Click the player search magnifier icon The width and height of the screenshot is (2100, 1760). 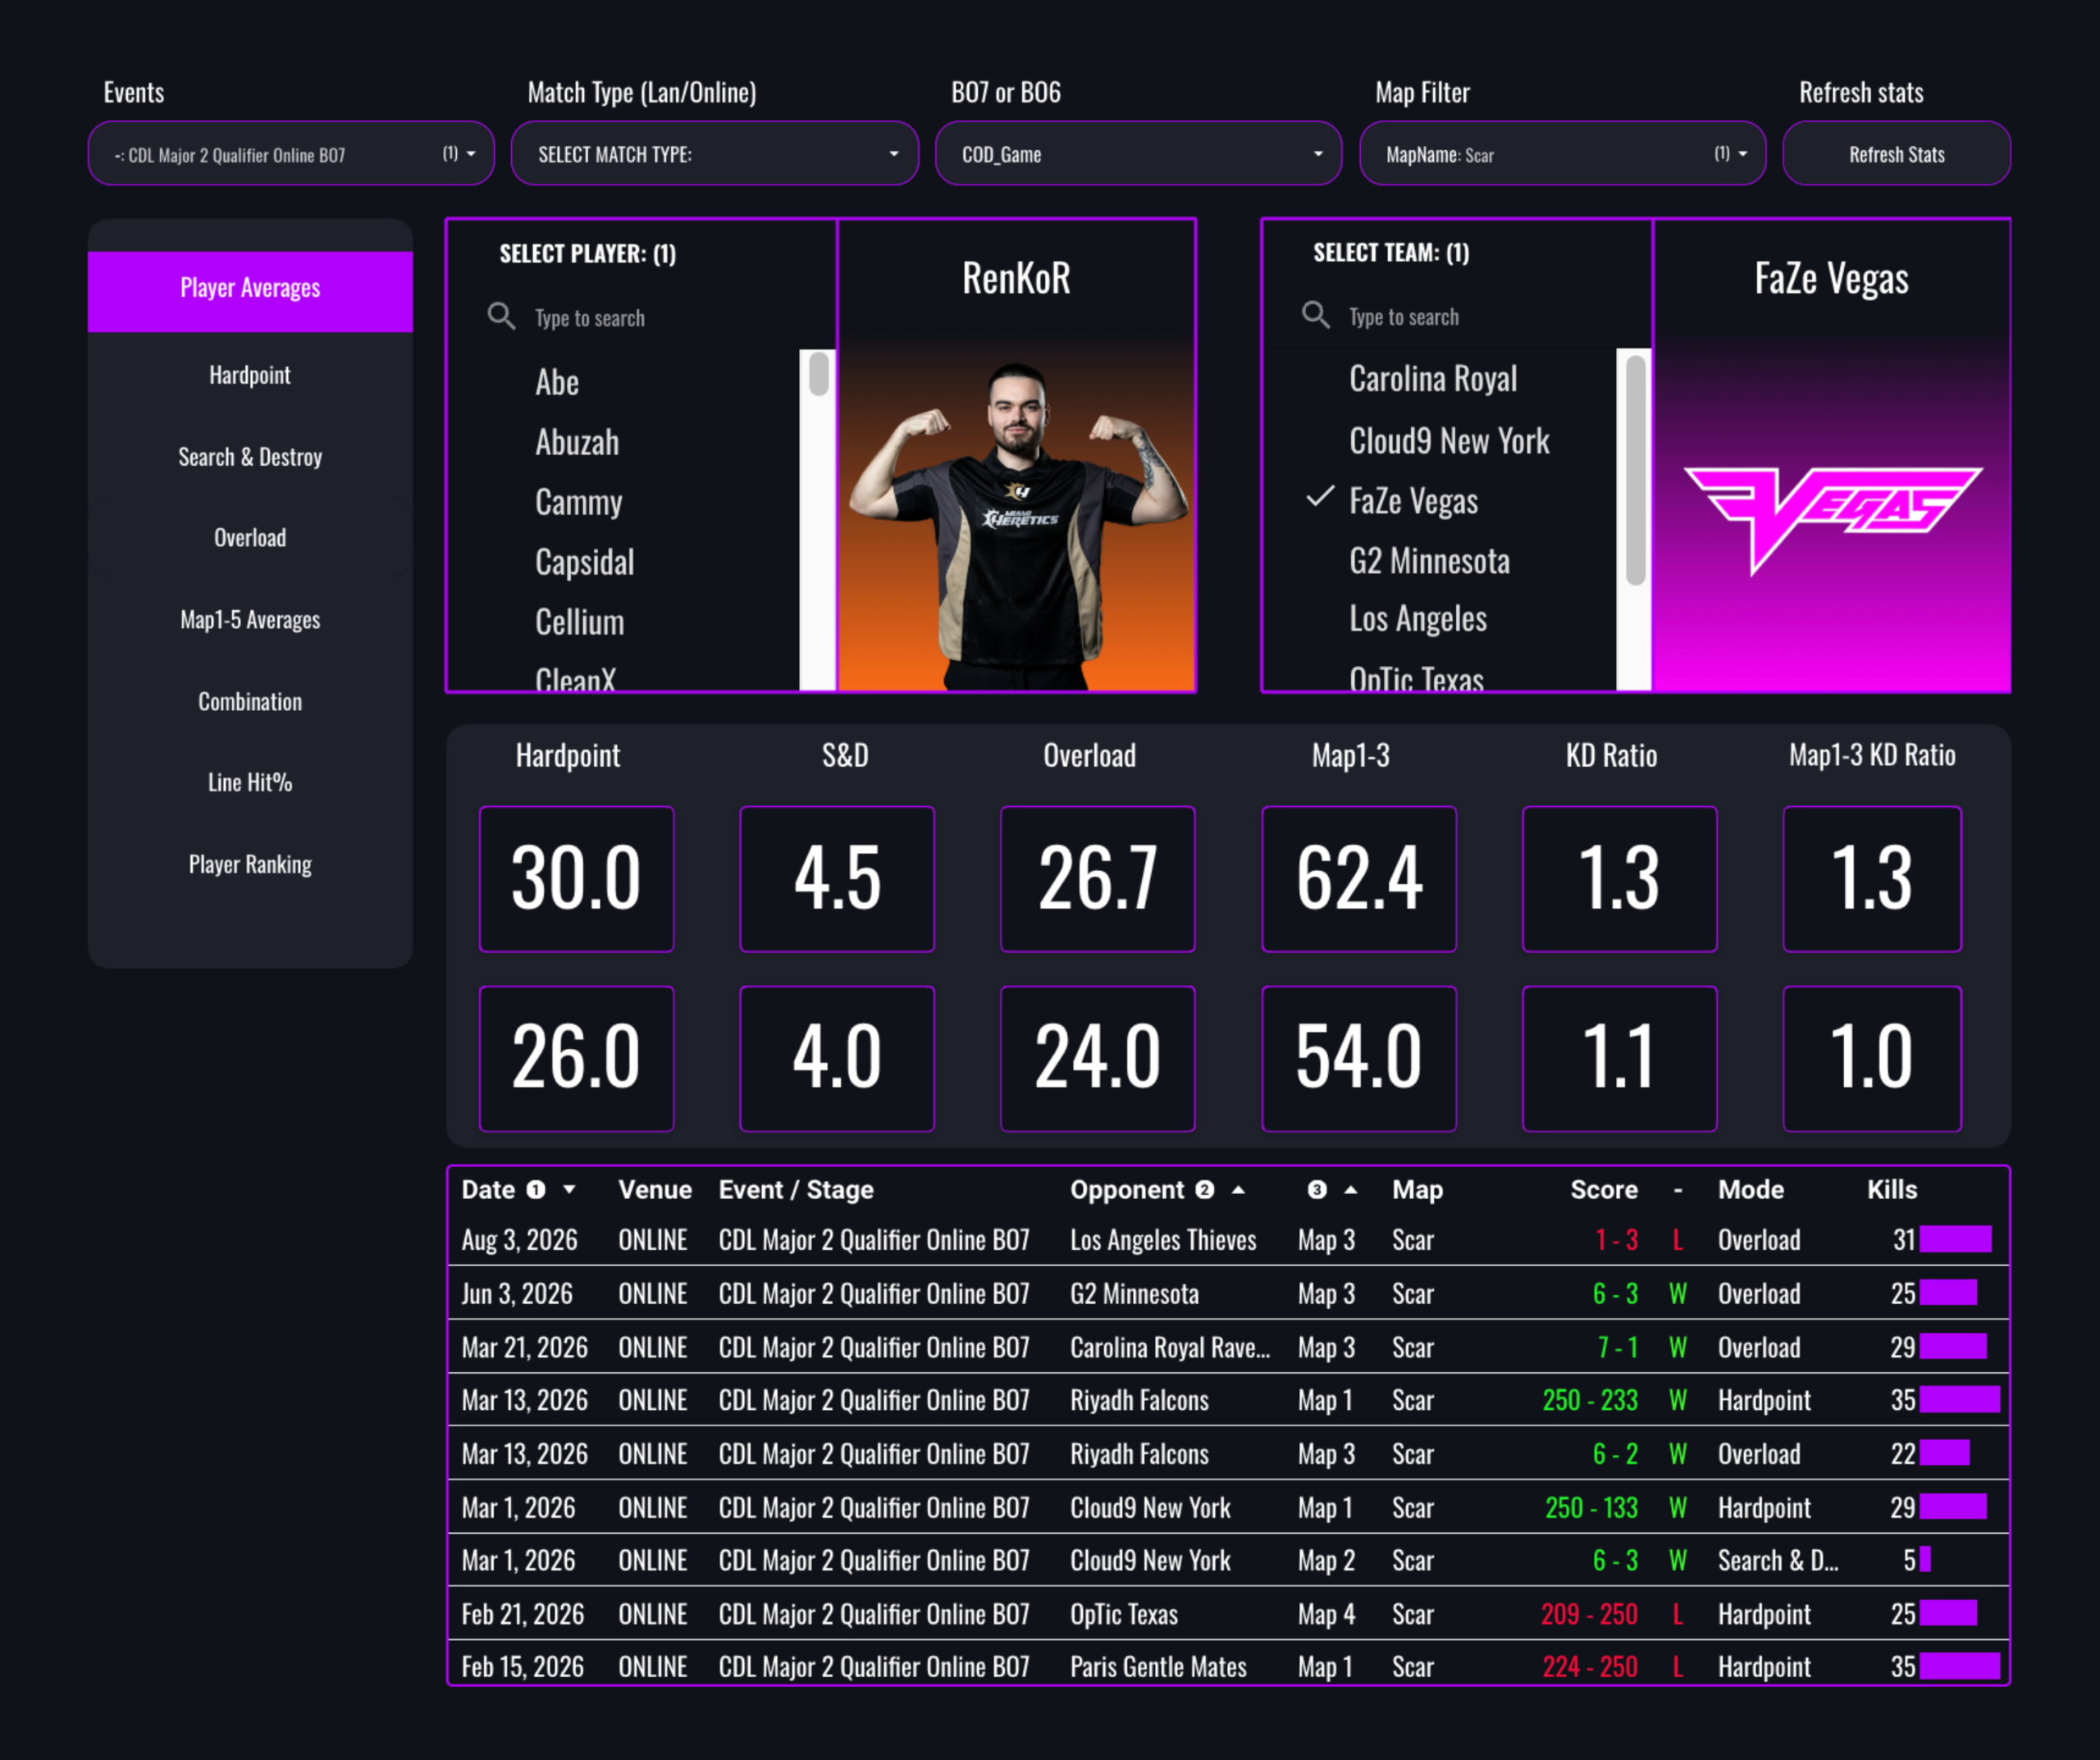click(x=501, y=317)
